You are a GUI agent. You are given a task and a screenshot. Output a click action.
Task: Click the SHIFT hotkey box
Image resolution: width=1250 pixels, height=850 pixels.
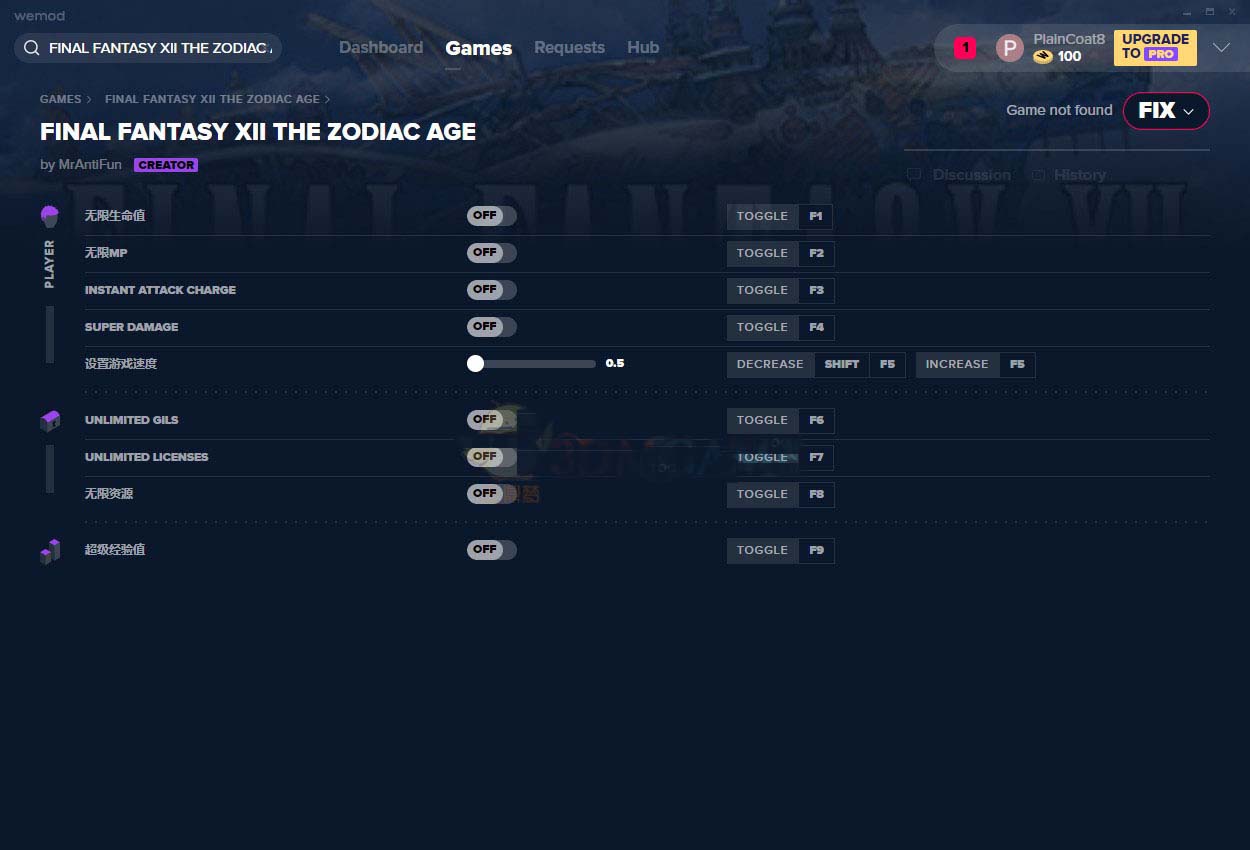click(841, 364)
